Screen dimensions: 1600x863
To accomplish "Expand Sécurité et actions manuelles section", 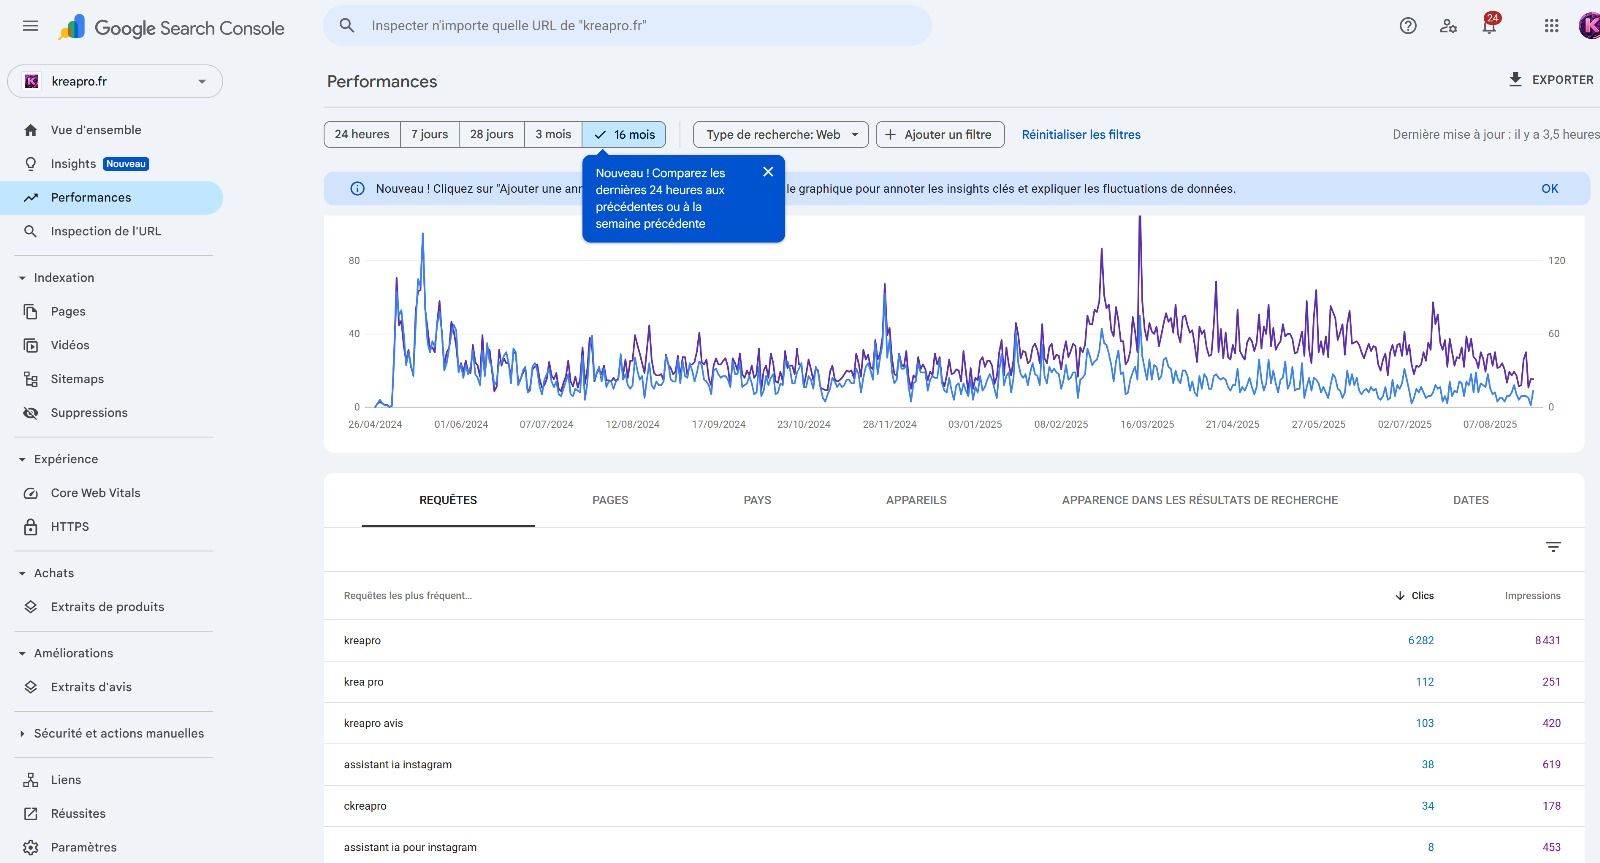I will point(111,733).
